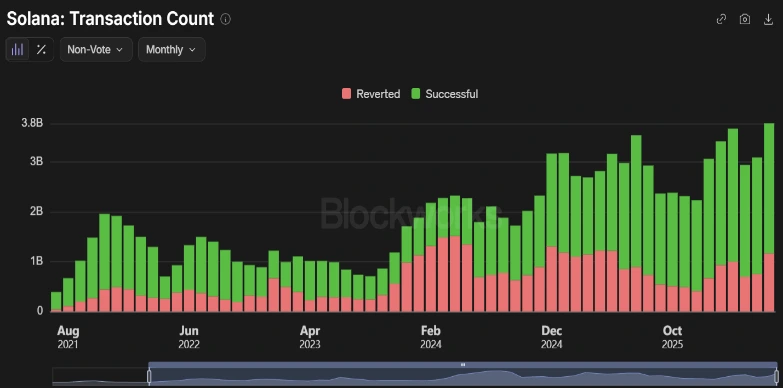Screen dimensions: 783x388
Task: Click the Solana: Transaction Count title
Action: tap(110, 19)
